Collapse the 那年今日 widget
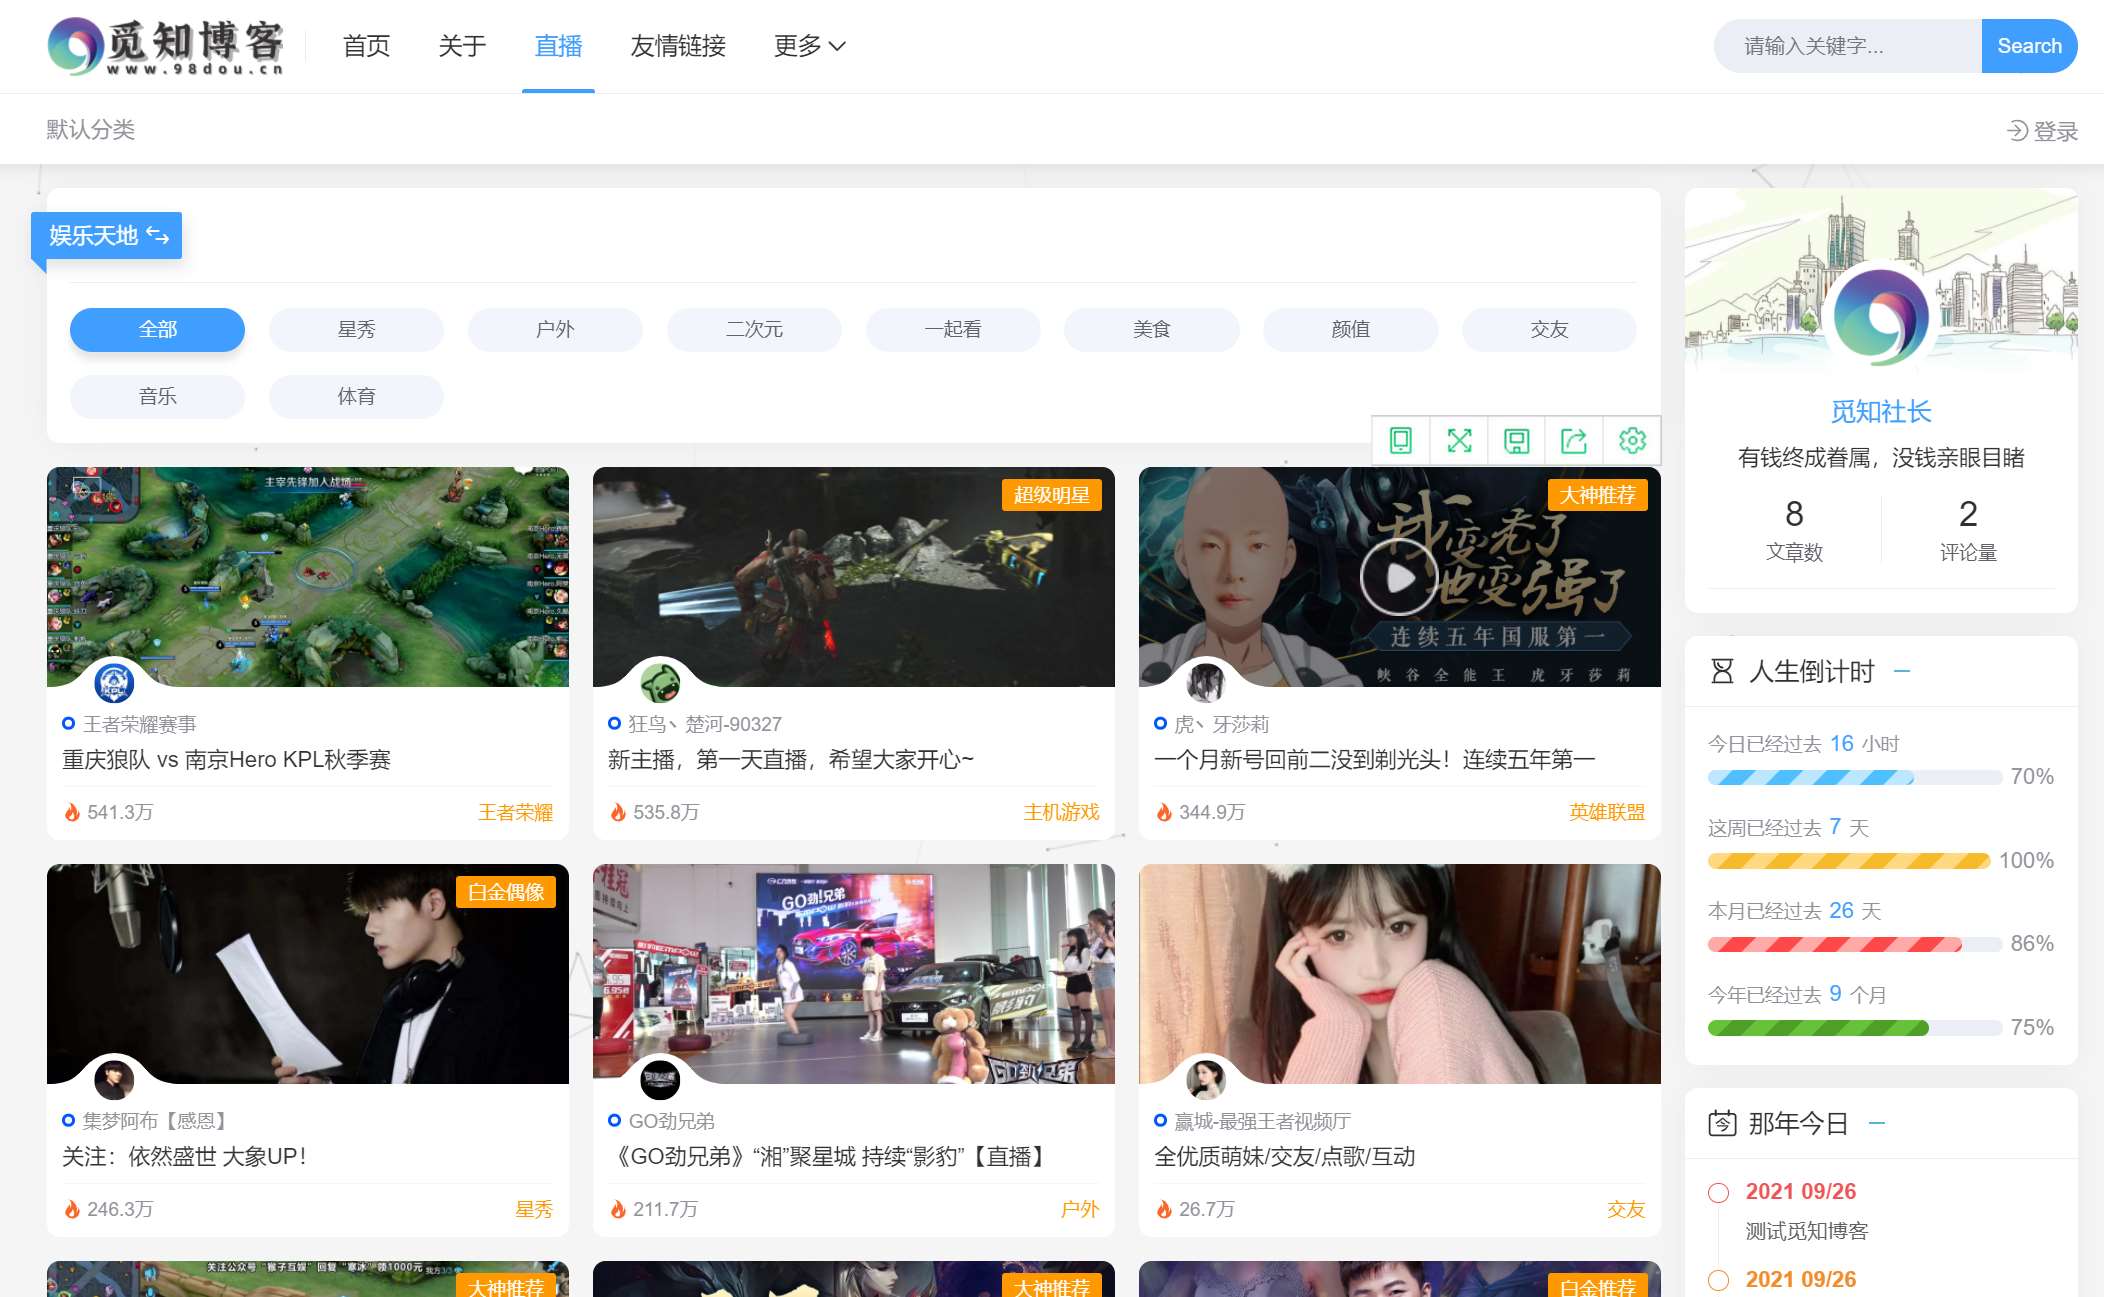This screenshot has width=2104, height=1297. (x=1877, y=1123)
